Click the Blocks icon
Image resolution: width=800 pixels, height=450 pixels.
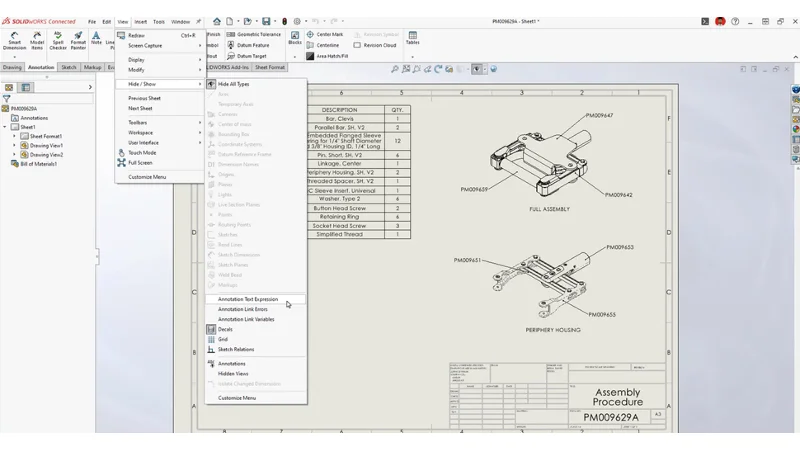click(294, 38)
